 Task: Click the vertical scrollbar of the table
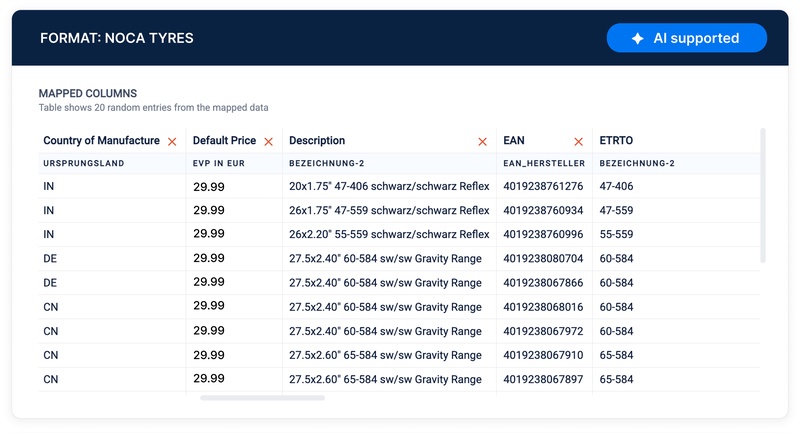(763, 195)
